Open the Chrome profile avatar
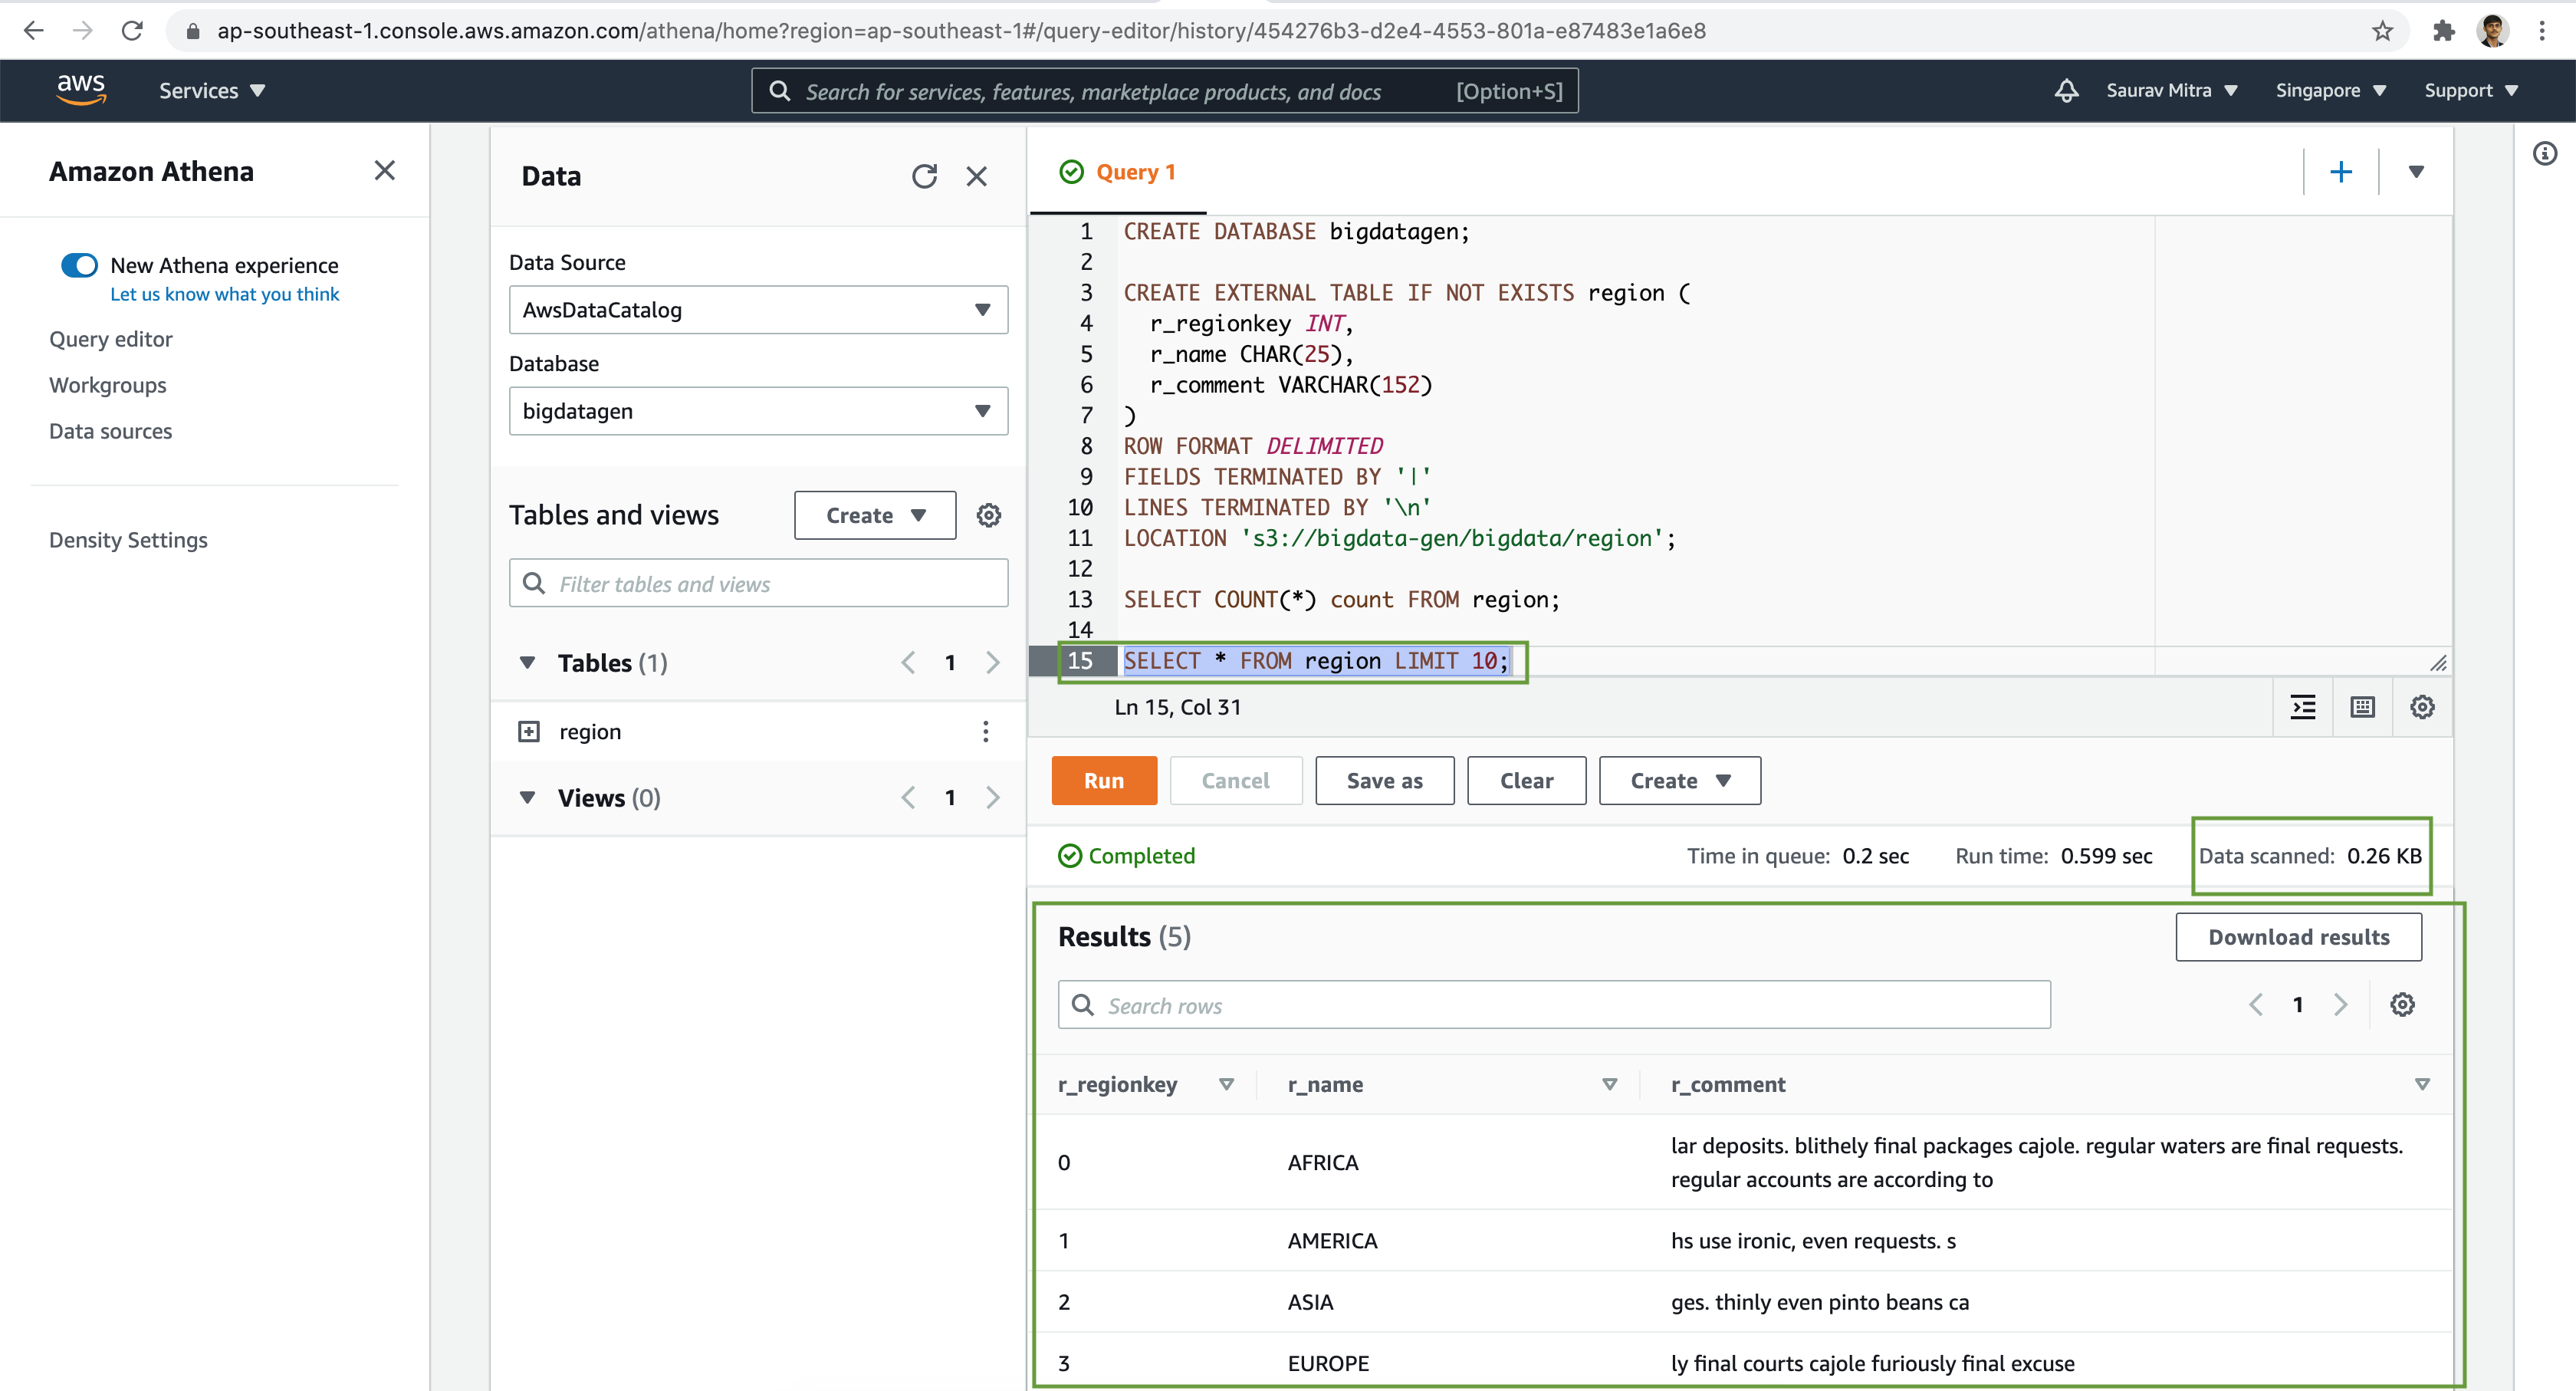 point(2493,31)
